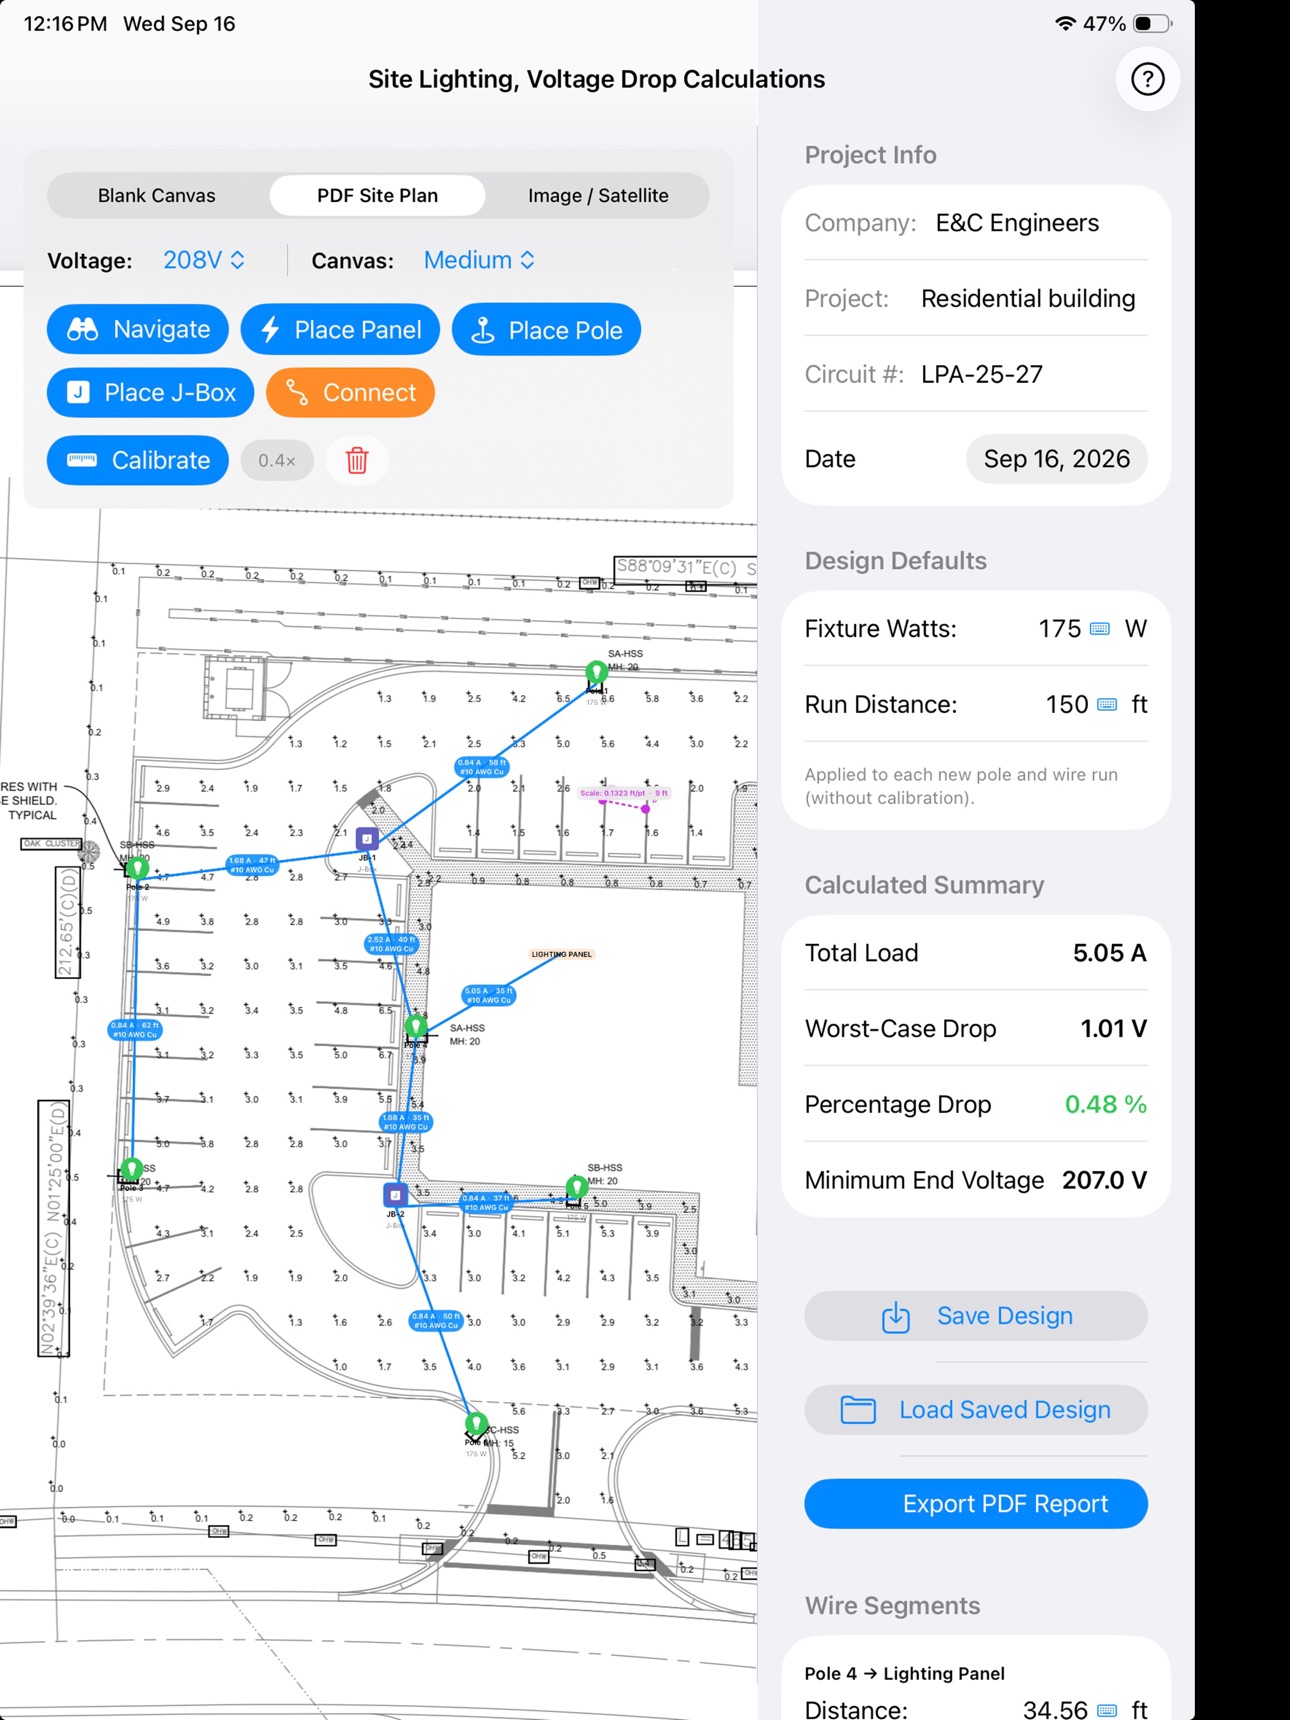The image size is (1290, 1720).
Task: Tap the JB-1 junction box icon
Action: tap(367, 839)
